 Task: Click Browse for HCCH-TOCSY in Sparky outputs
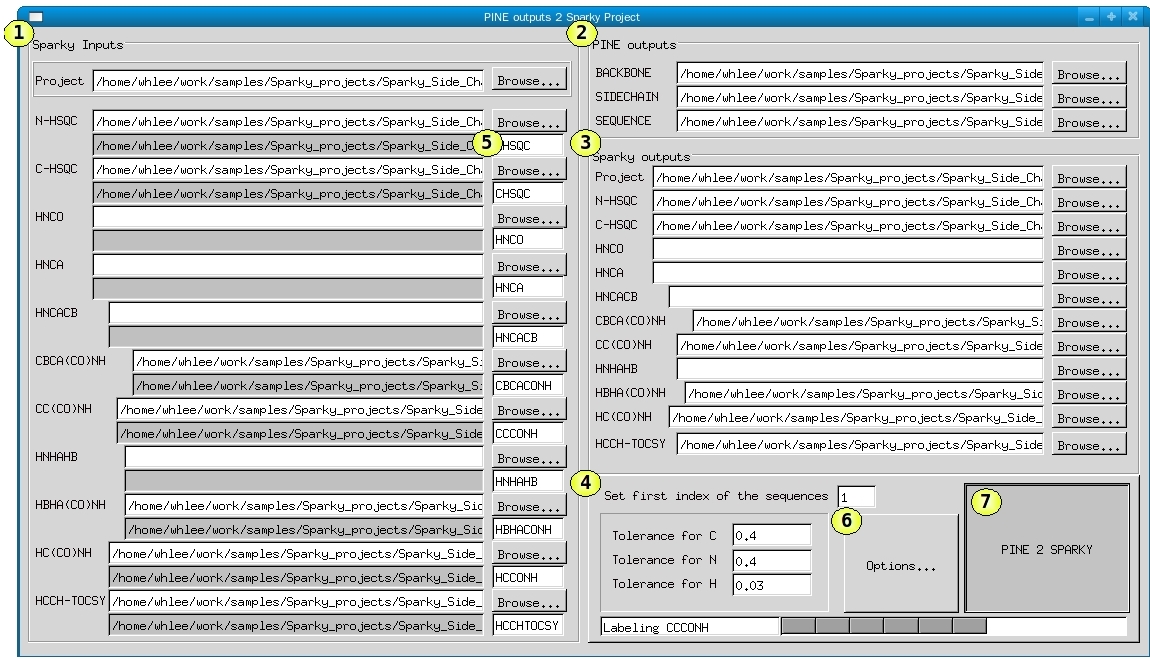coord(1089,445)
